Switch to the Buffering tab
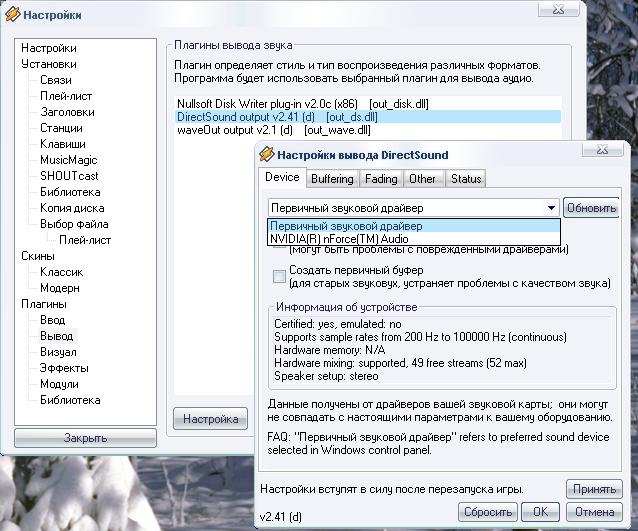This screenshot has height=531, width=638. click(331, 179)
